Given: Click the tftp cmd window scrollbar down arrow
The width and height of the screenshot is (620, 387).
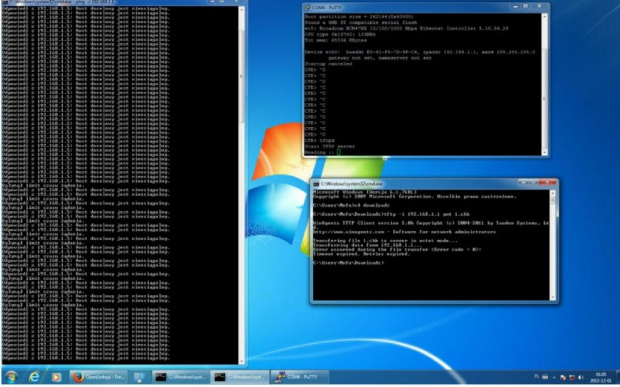Looking at the screenshot, I should [x=552, y=297].
